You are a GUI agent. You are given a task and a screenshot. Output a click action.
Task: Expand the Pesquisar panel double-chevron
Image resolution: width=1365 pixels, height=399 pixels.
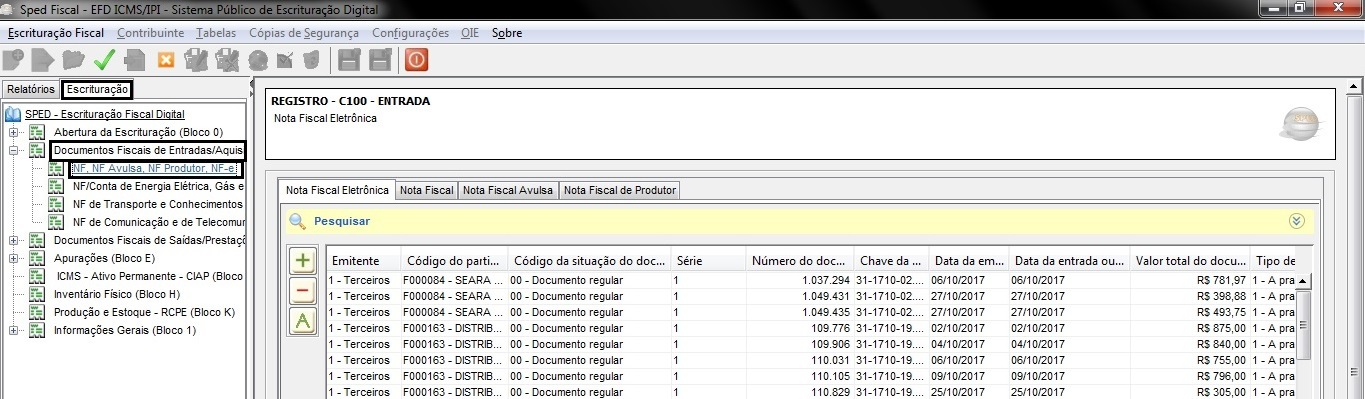click(1298, 221)
